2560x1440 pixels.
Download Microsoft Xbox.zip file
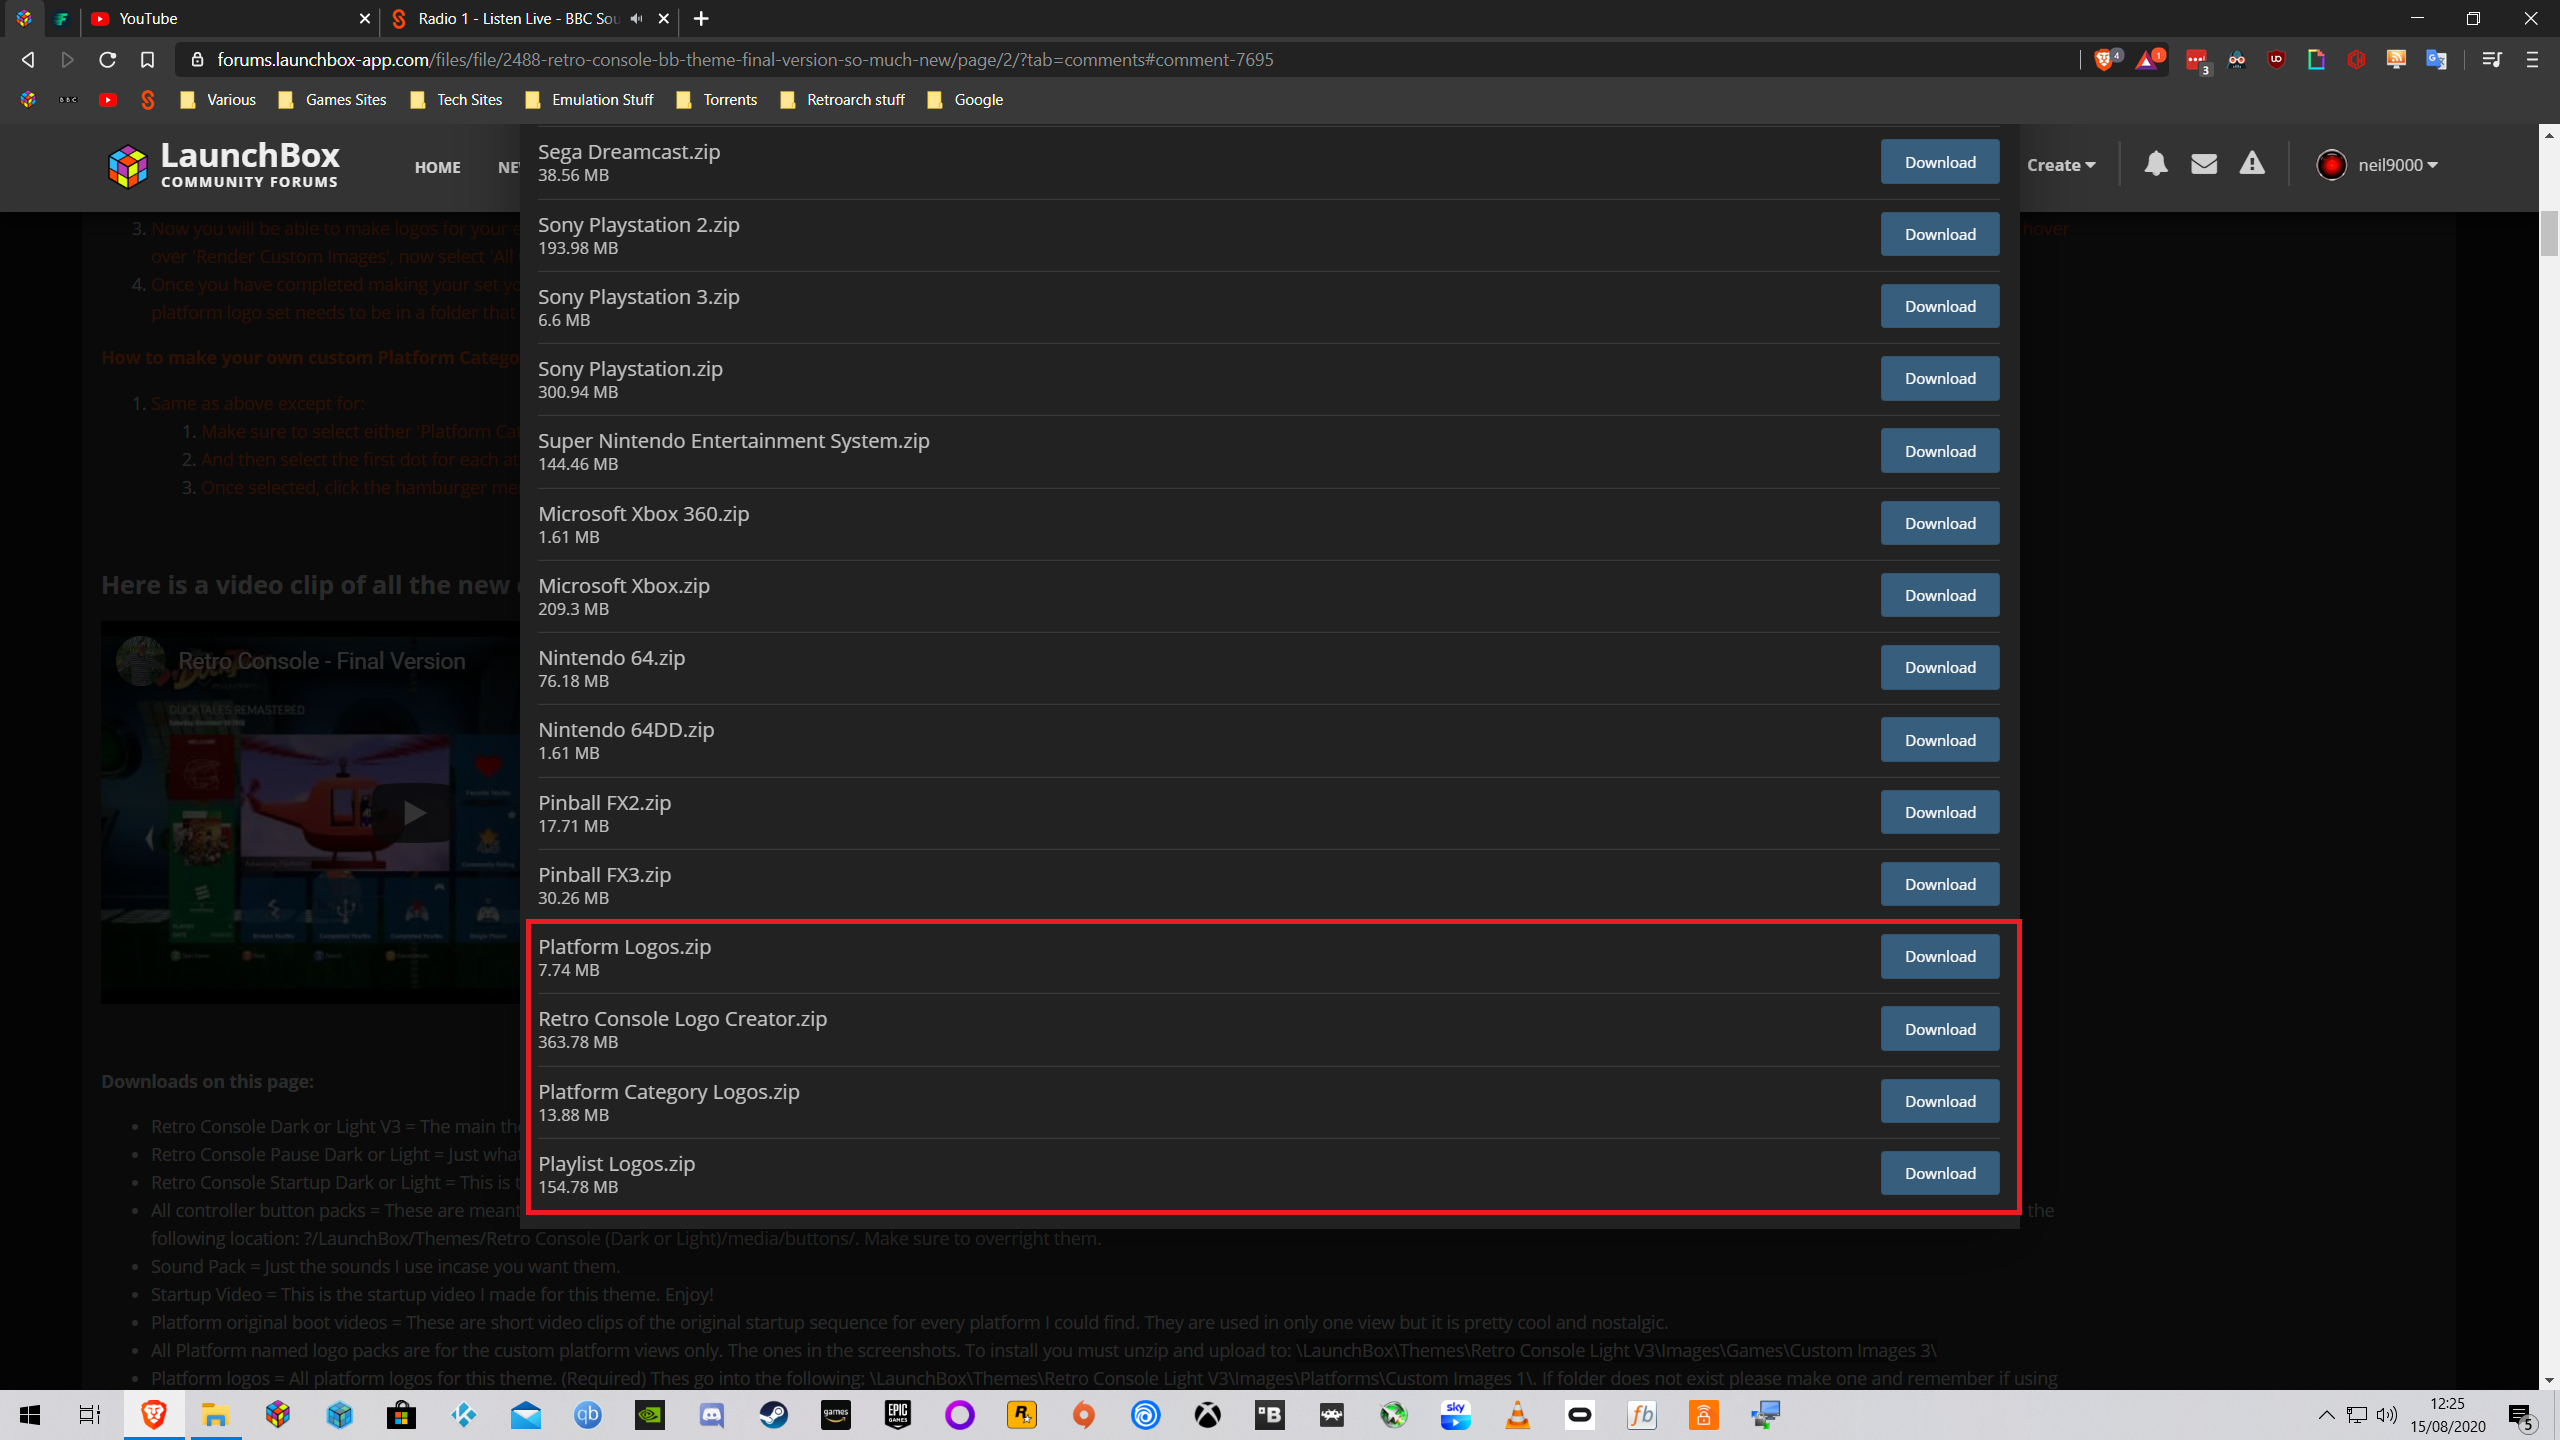click(x=1940, y=595)
